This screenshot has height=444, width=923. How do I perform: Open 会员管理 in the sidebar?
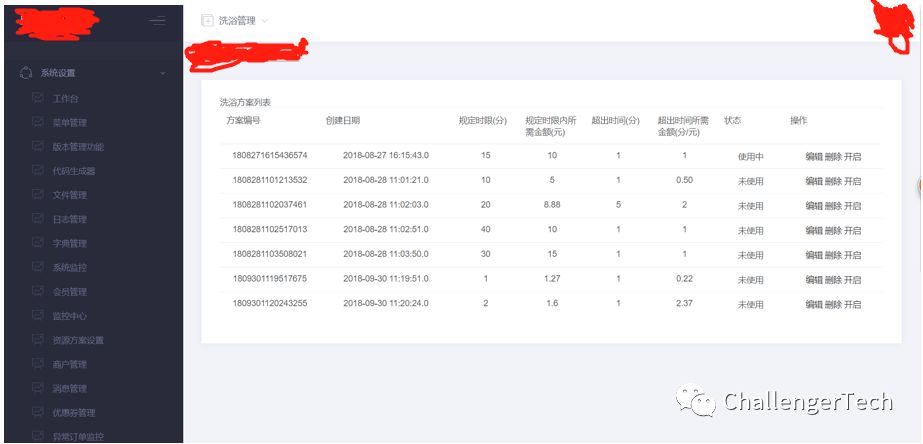click(69, 291)
